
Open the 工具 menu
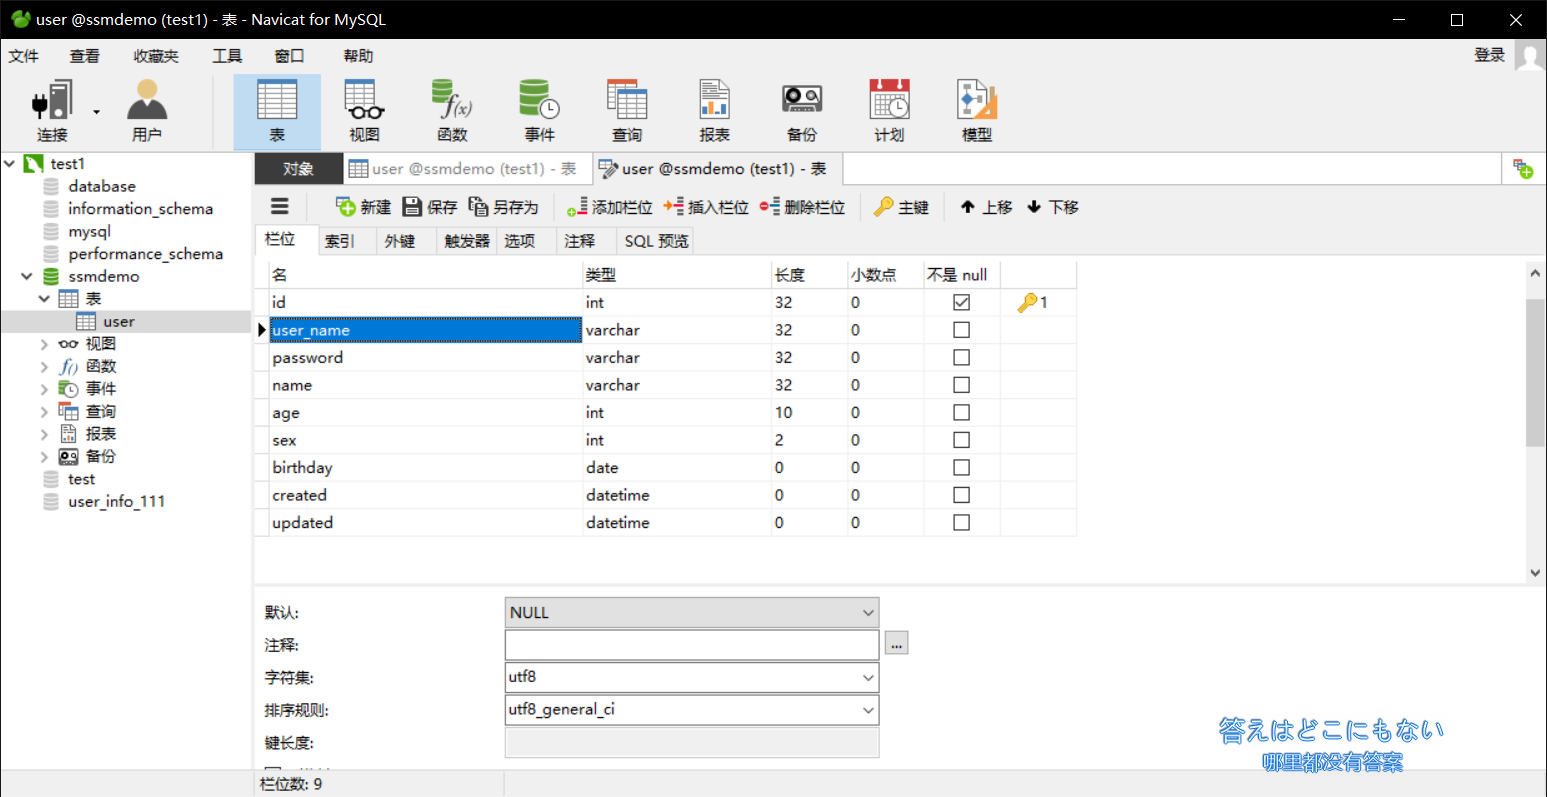227,56
